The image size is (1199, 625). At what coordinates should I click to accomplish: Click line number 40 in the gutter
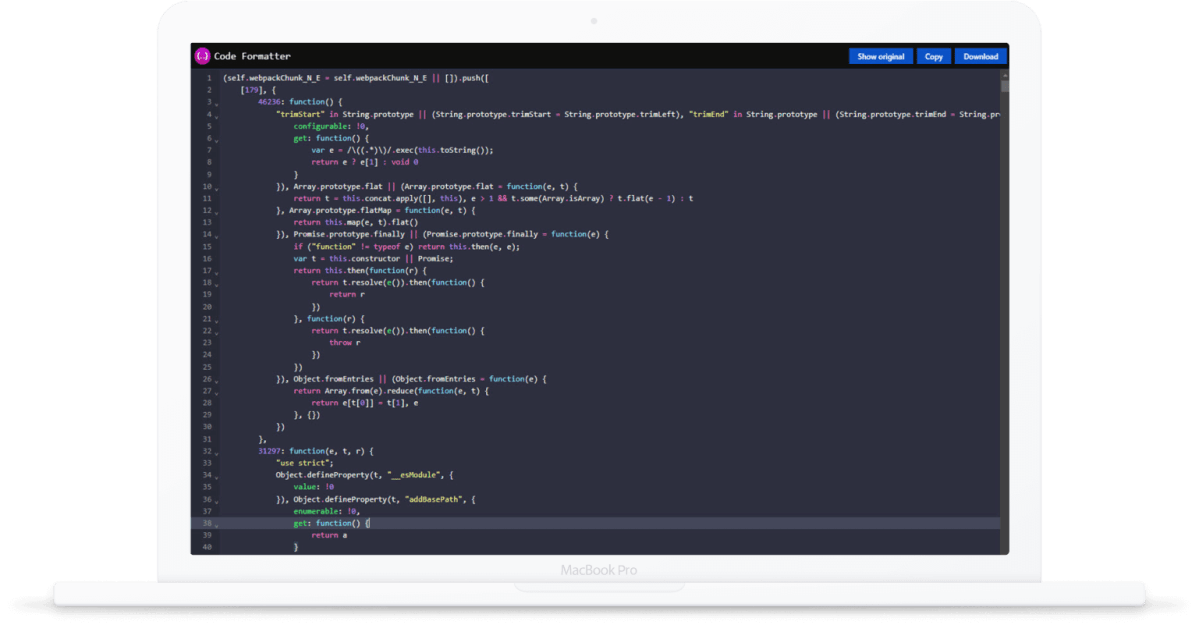[x=206, y=547]
